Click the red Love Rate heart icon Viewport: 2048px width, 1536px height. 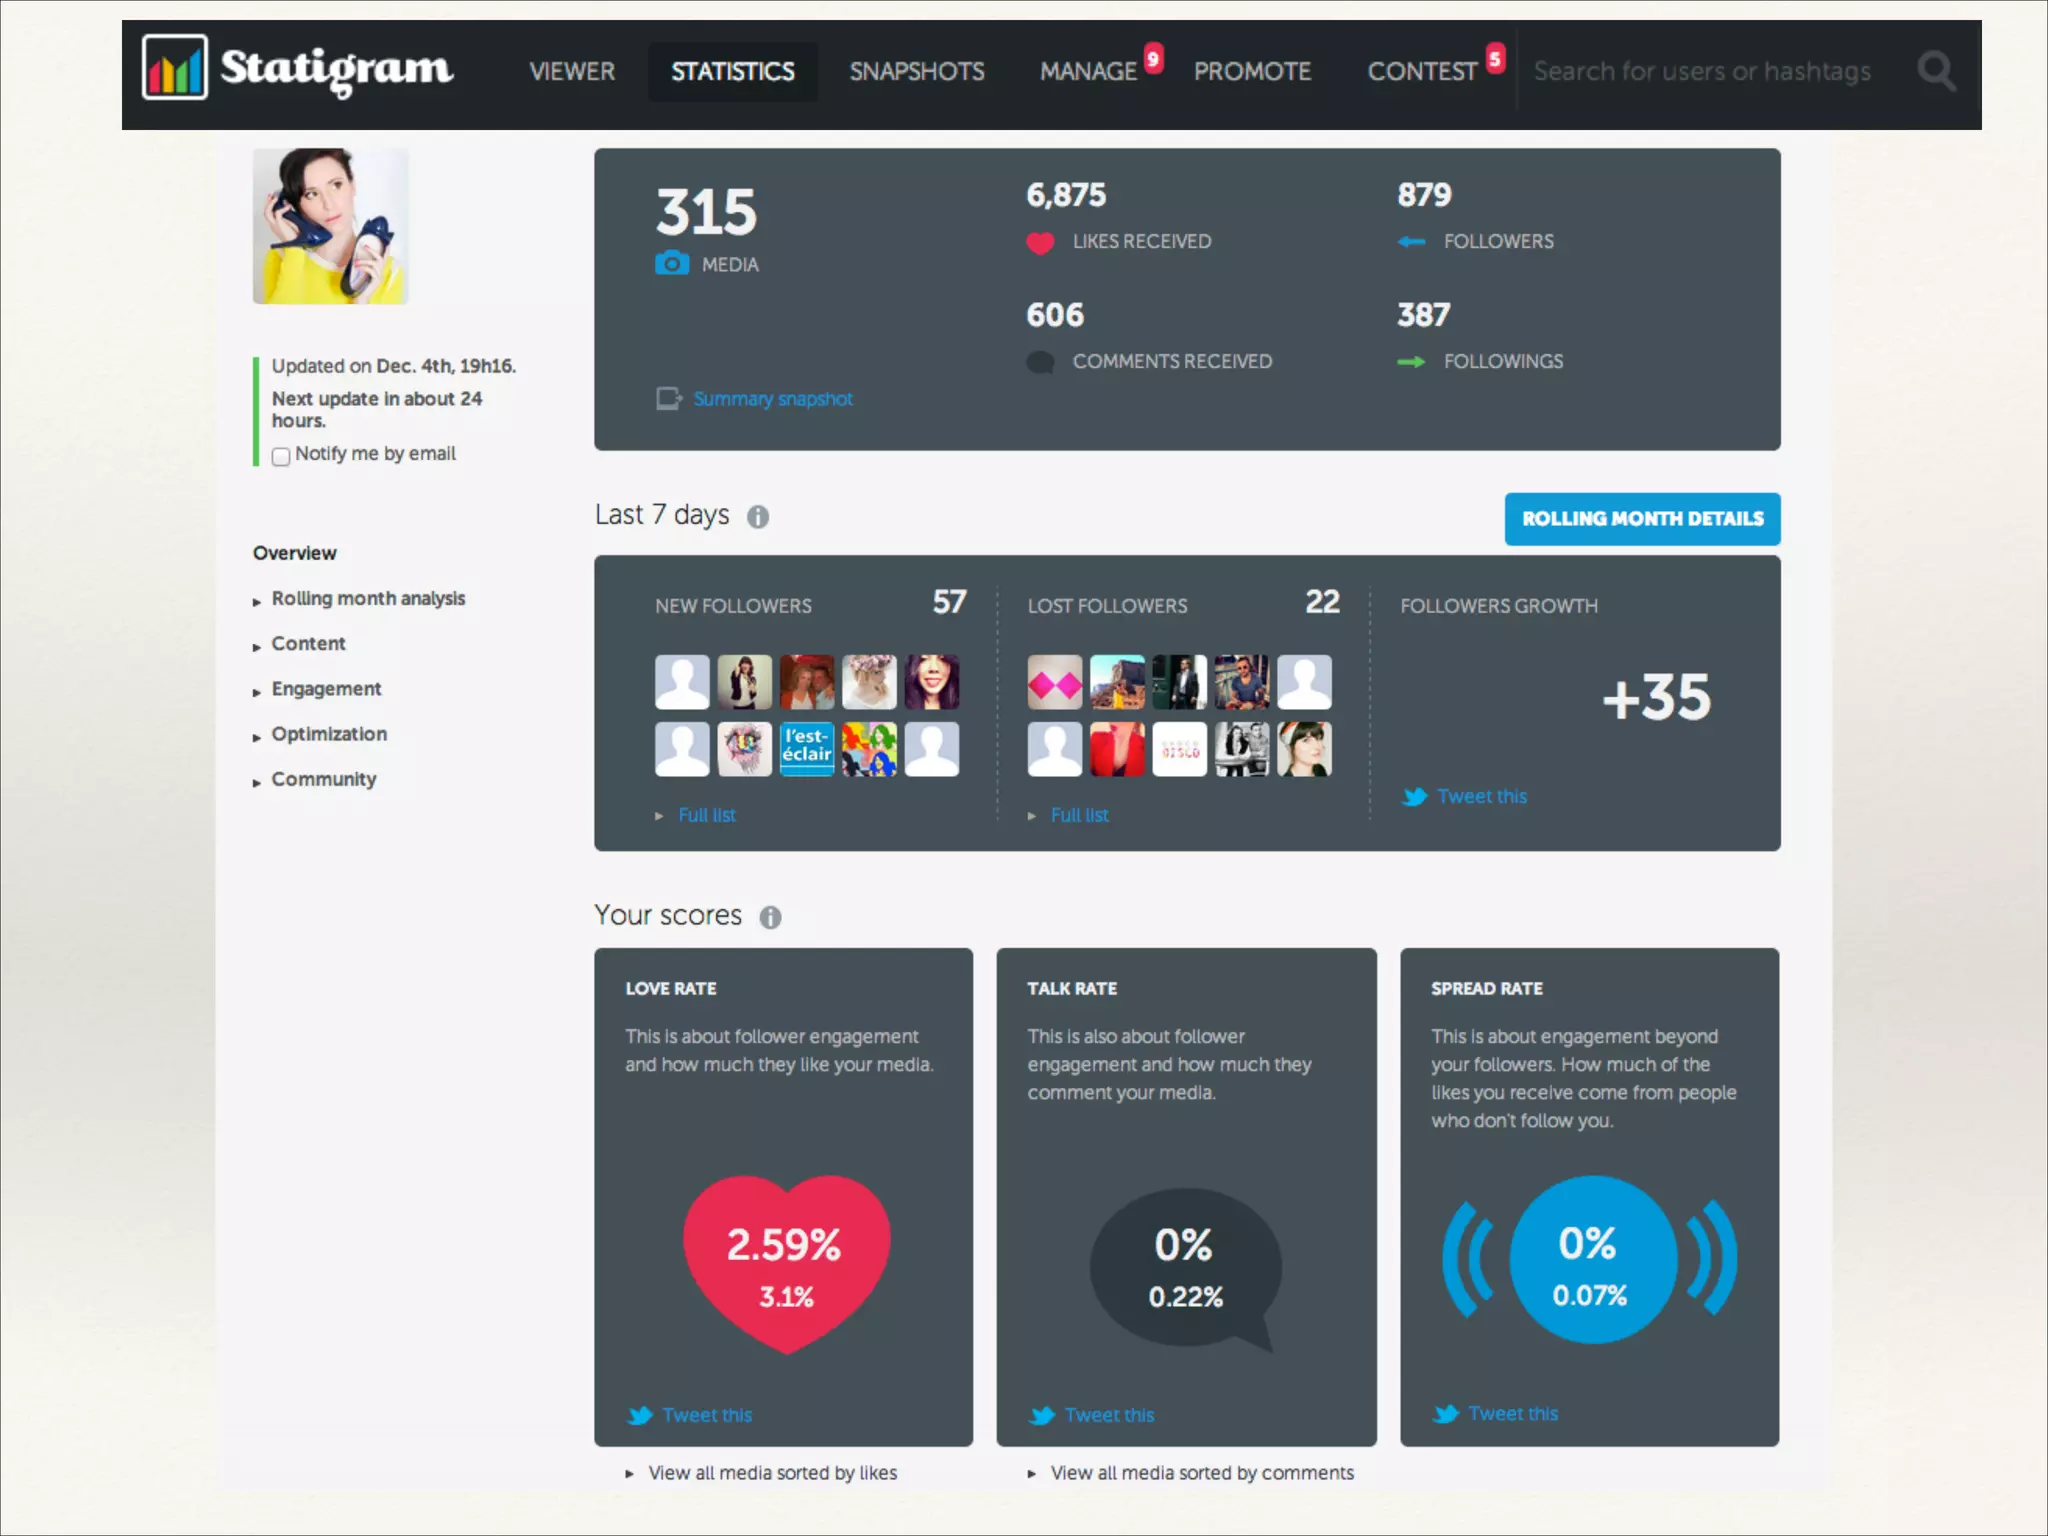tap(786, 1263)
